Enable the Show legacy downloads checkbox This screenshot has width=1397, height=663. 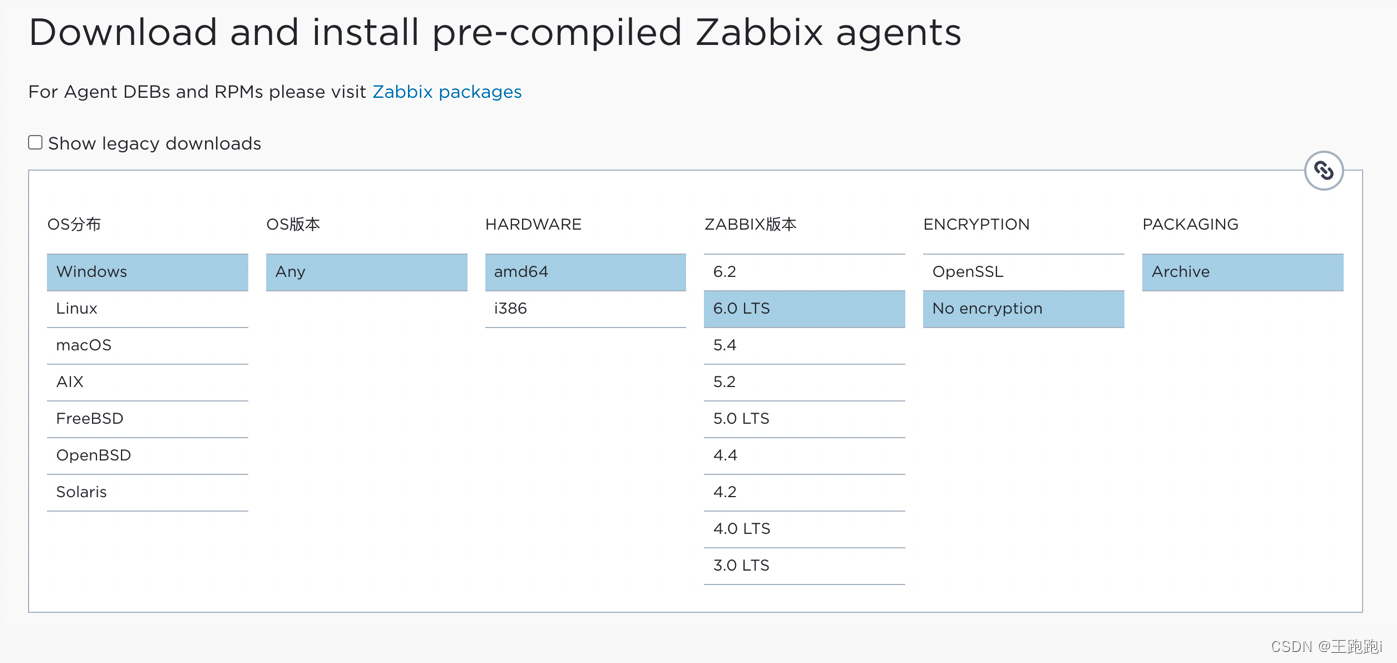tap(35, 142)
